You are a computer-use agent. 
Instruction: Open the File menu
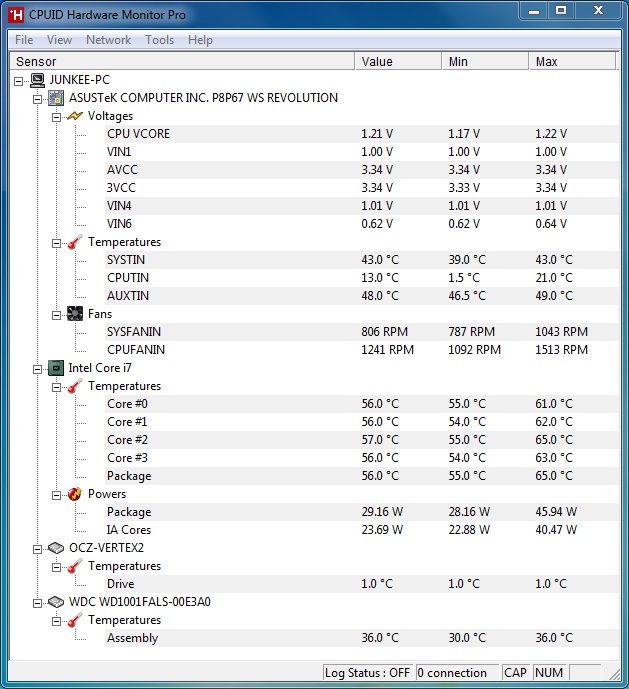24,40
